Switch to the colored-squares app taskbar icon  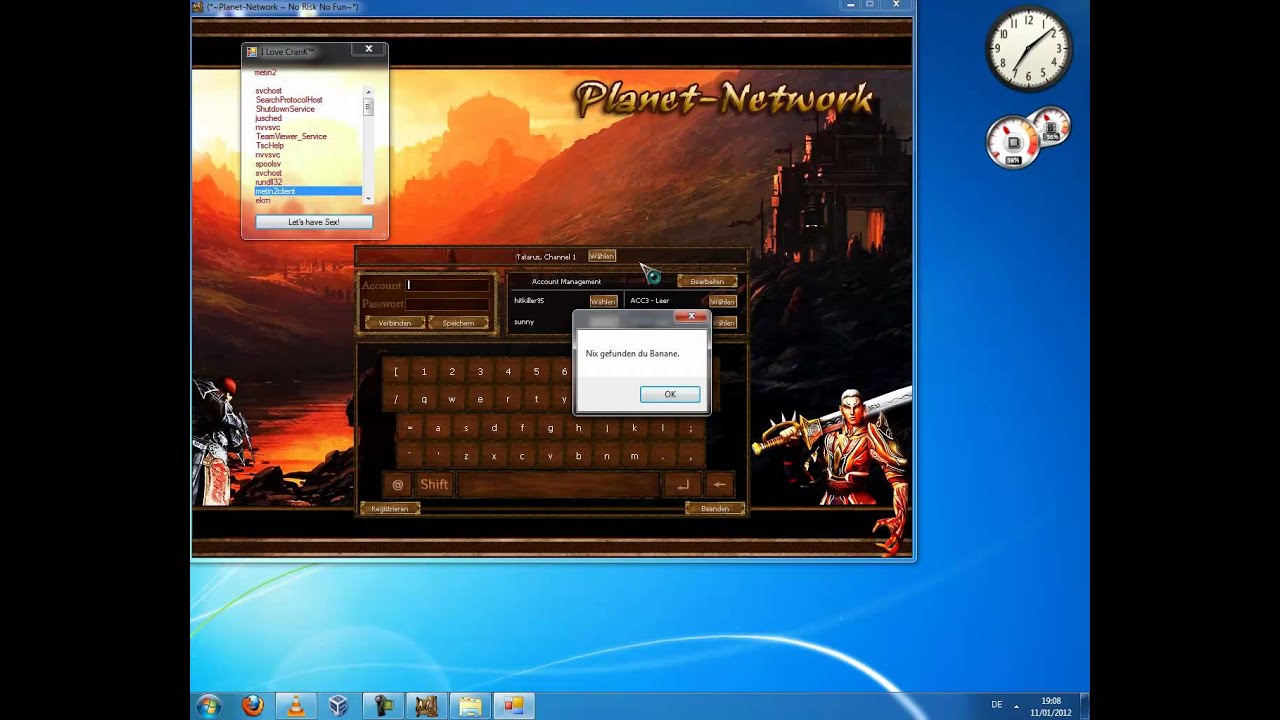(514, 705)
